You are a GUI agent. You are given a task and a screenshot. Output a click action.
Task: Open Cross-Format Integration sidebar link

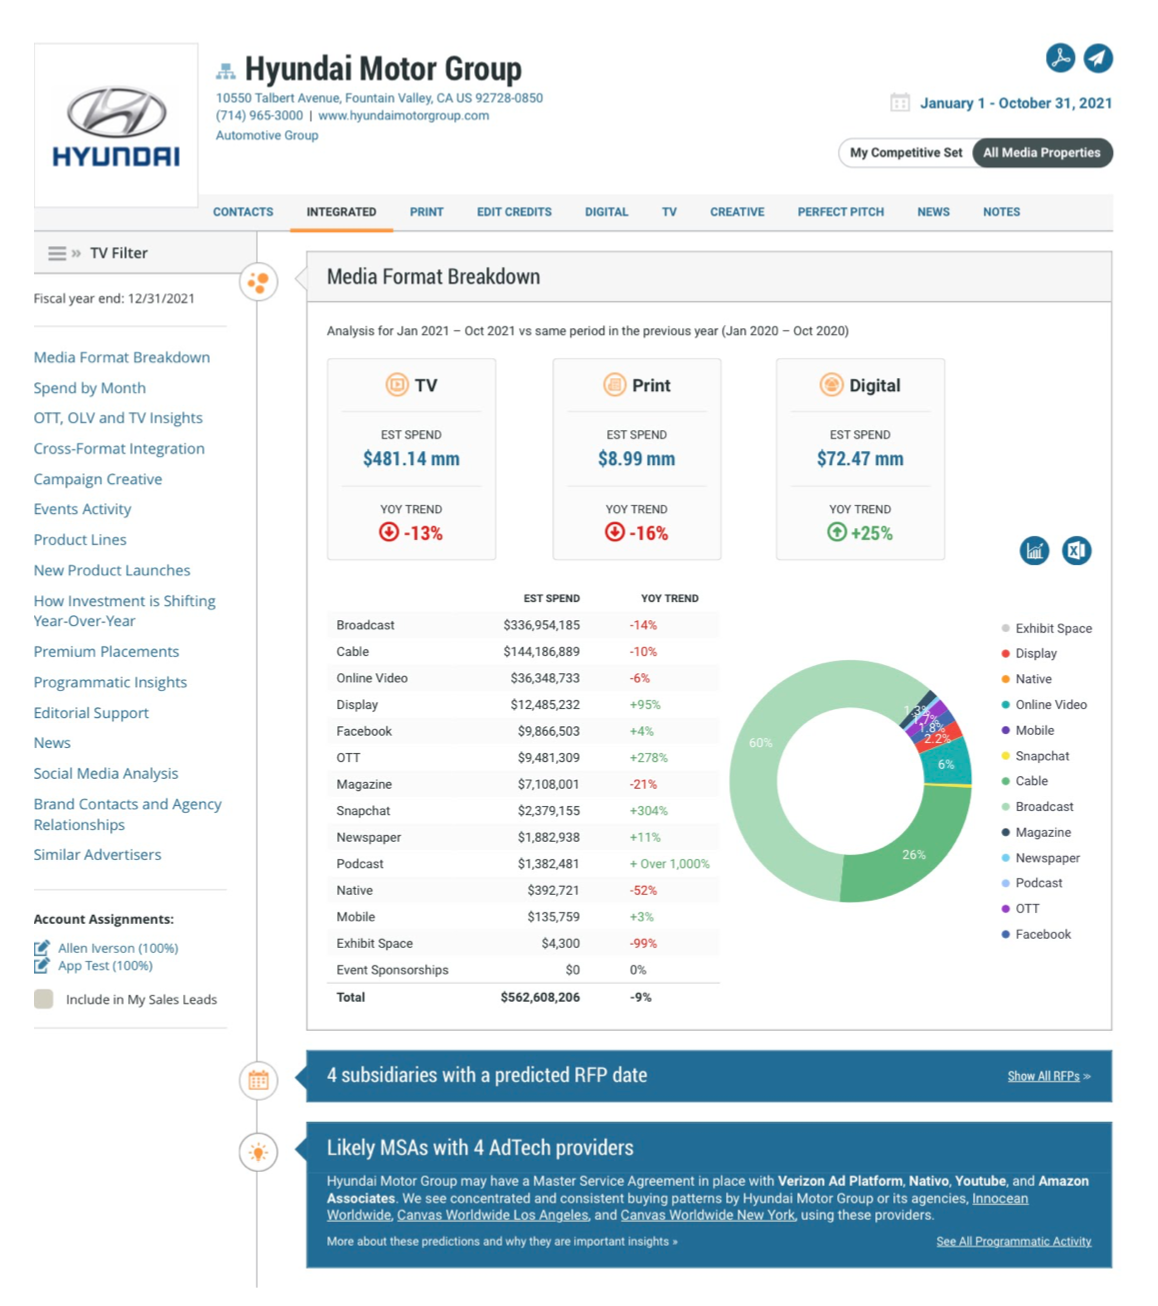[119, 449]
